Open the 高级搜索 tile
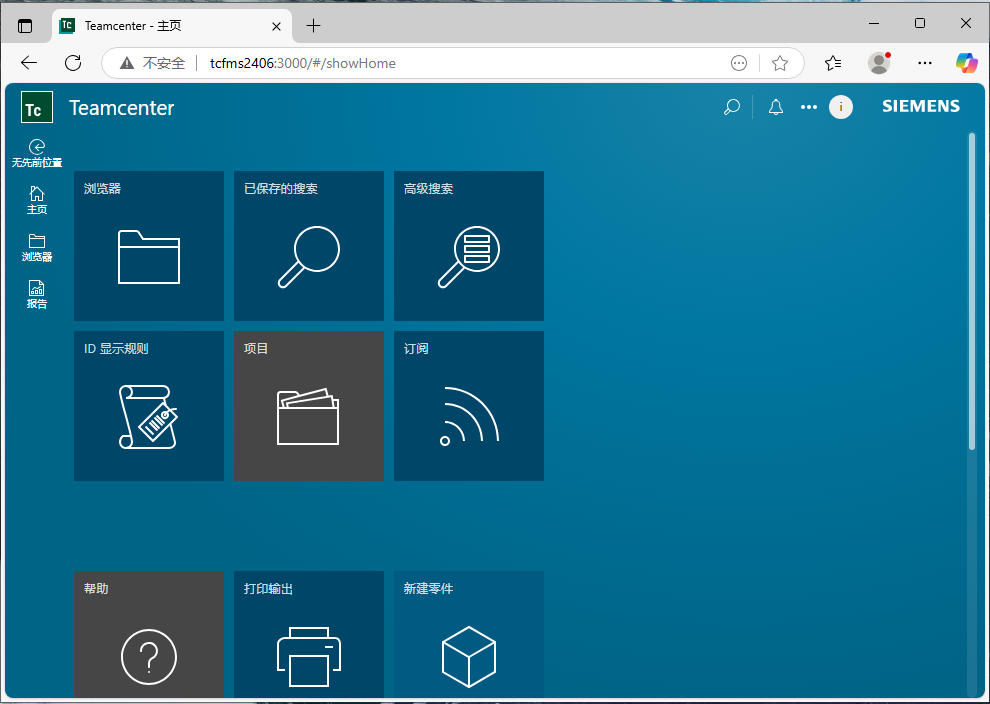Screen dimensions: 990x704 point(468,246)
